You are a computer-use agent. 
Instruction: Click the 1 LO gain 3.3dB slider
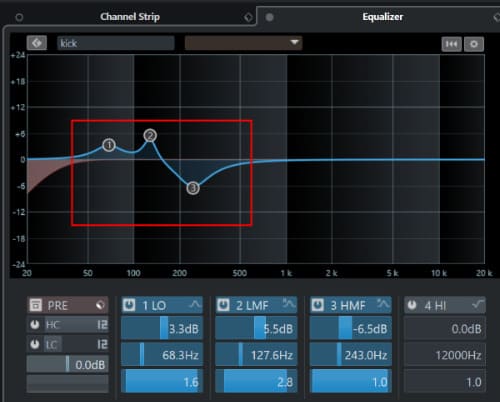point(162,328)
